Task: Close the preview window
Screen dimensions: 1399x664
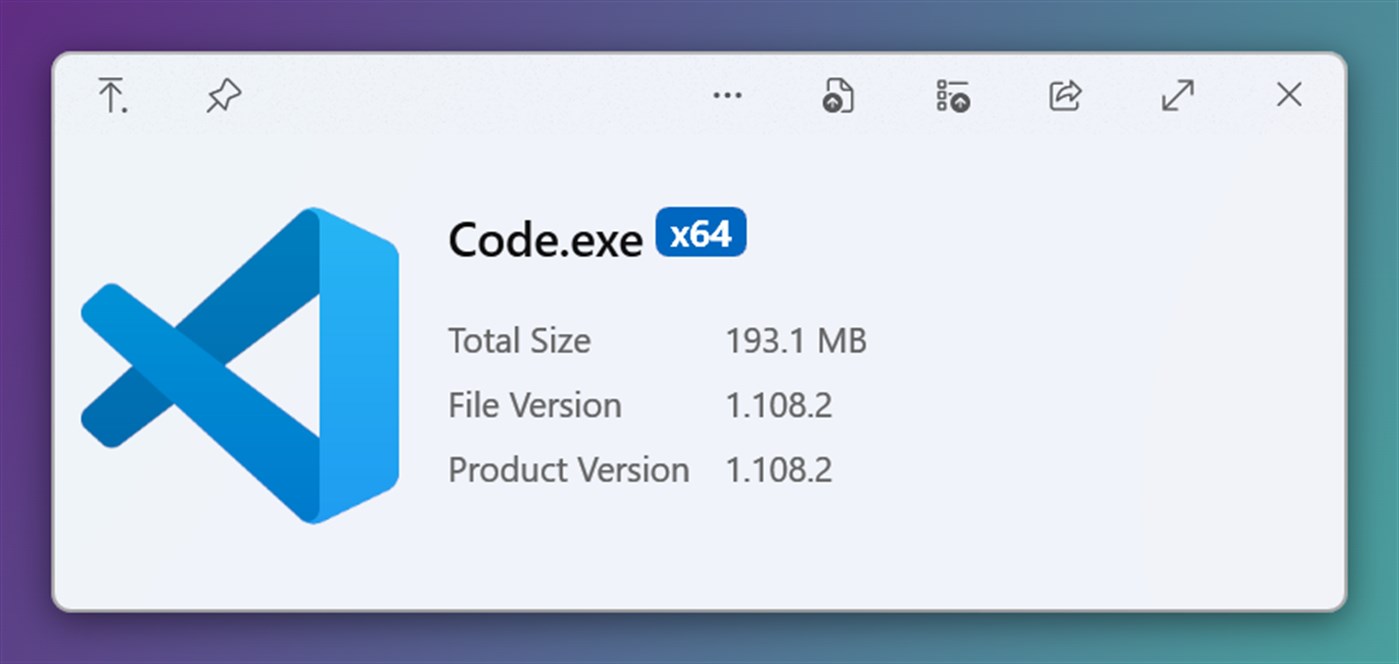Action: [1289, 96]
